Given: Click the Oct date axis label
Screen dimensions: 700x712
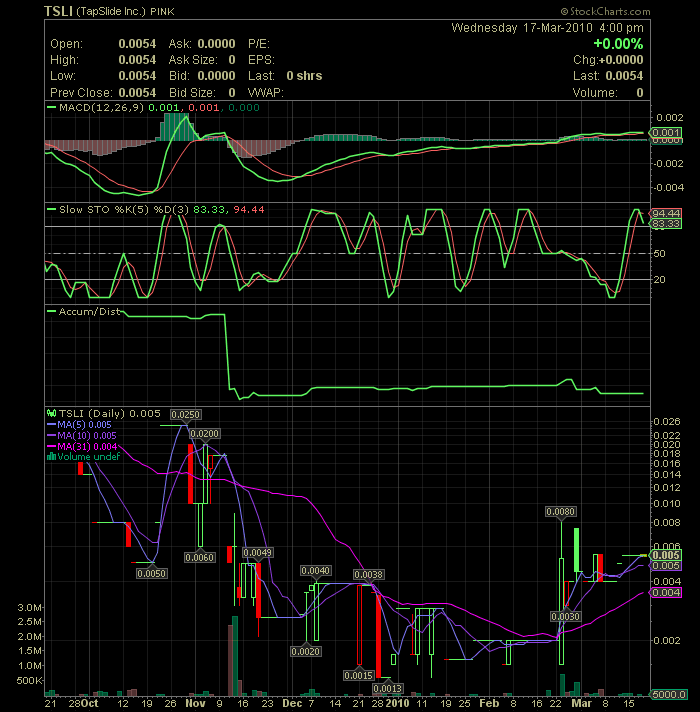Looking at the screenshot, I should (x=90, y=703).
